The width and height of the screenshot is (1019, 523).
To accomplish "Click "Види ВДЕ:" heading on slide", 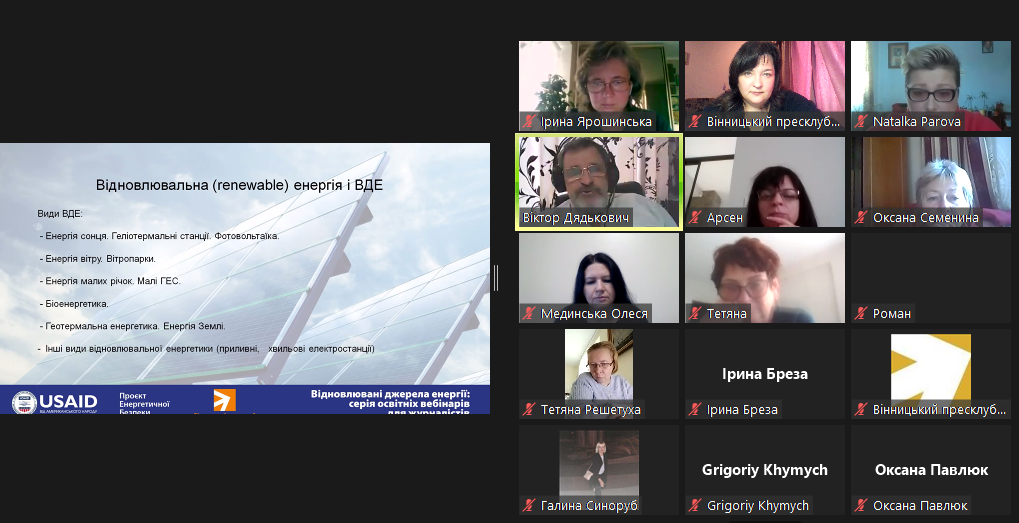I will pos(60,213).
